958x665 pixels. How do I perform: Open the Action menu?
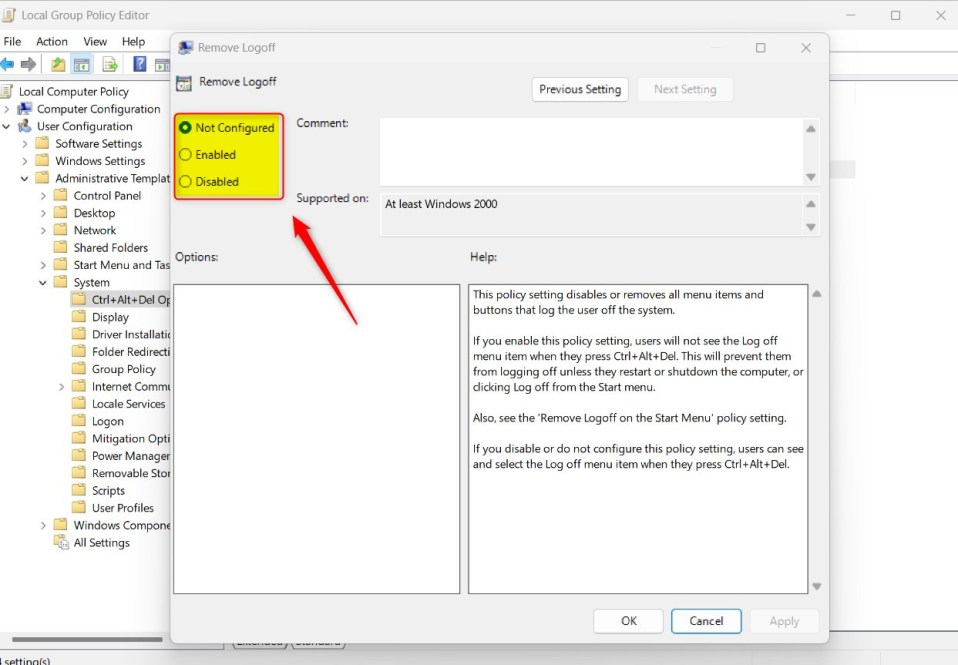(52, 42)
